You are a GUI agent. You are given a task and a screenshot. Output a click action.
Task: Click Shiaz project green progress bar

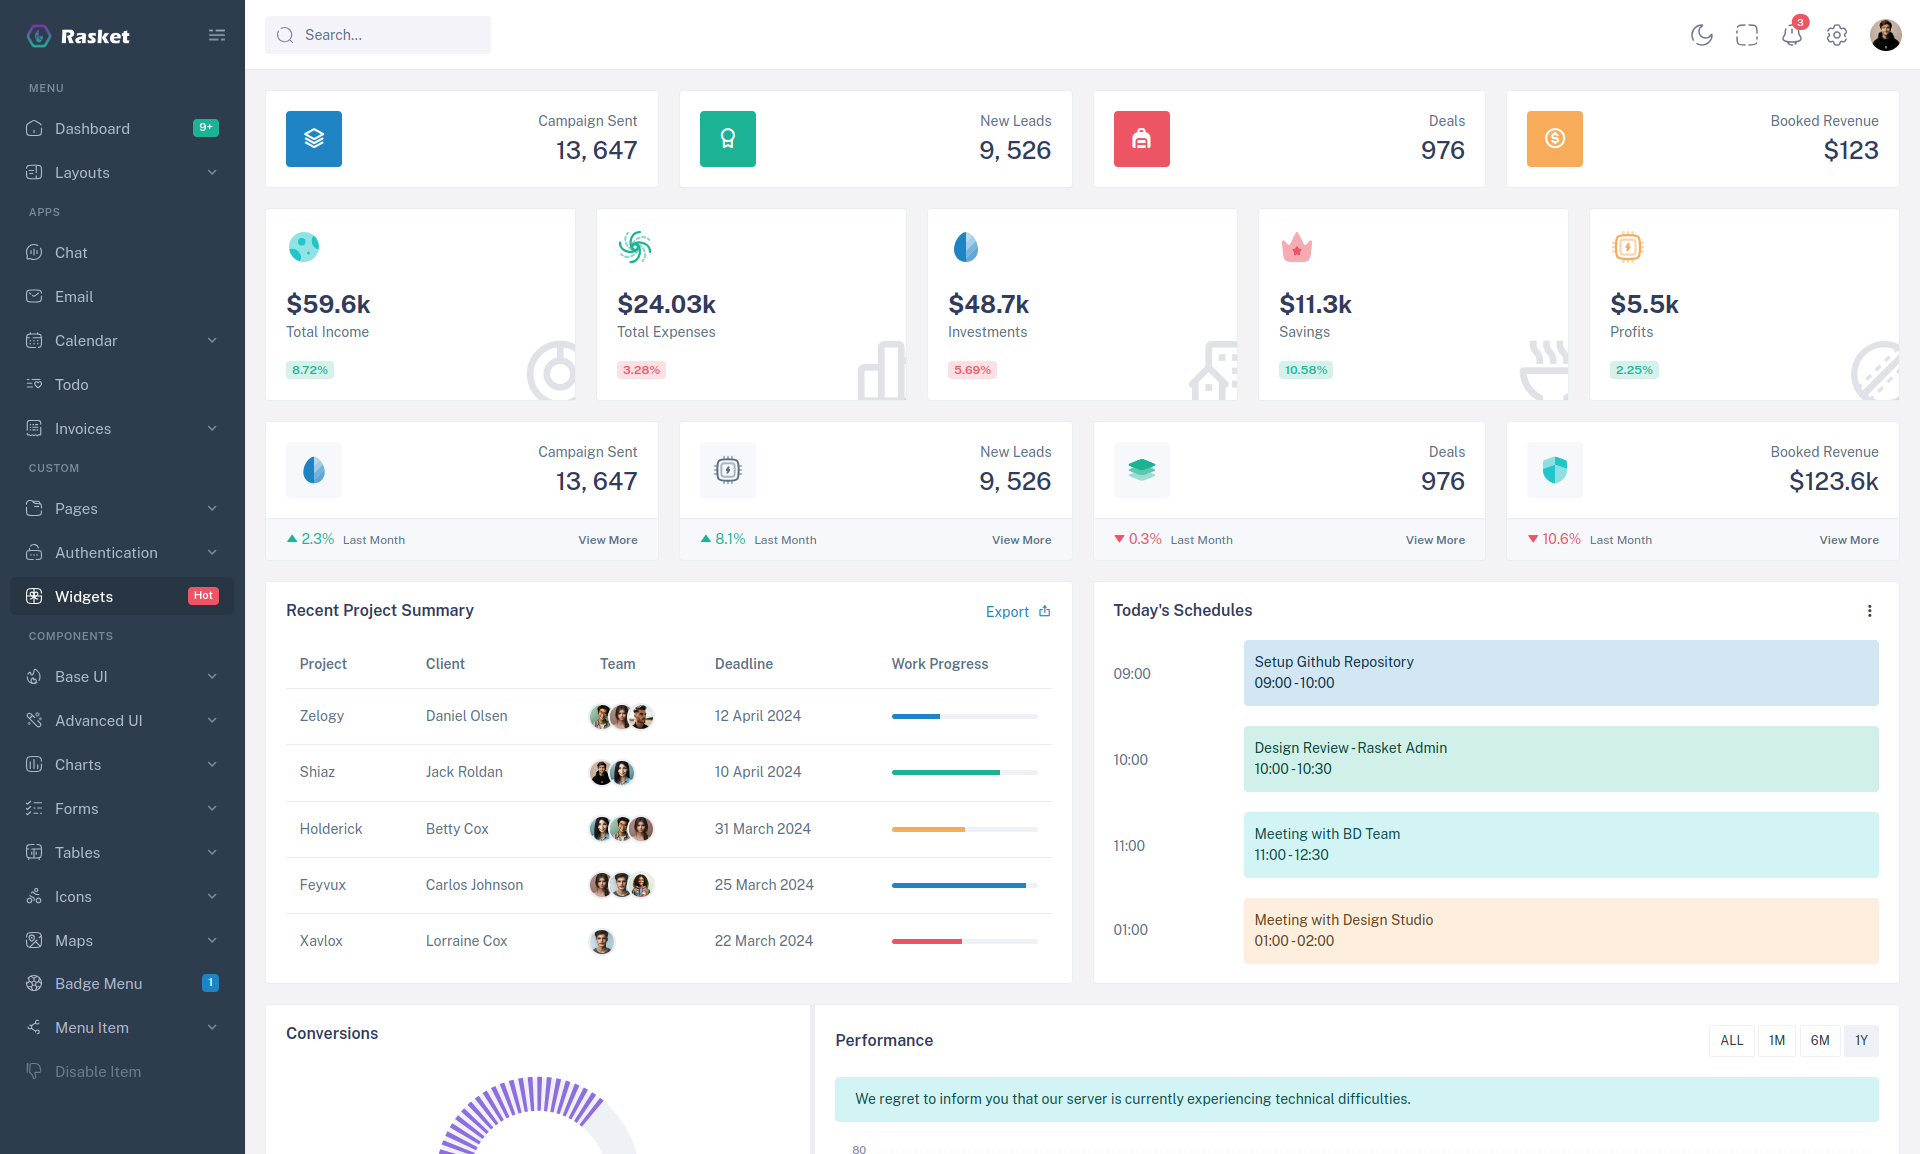tap(965, 772)
